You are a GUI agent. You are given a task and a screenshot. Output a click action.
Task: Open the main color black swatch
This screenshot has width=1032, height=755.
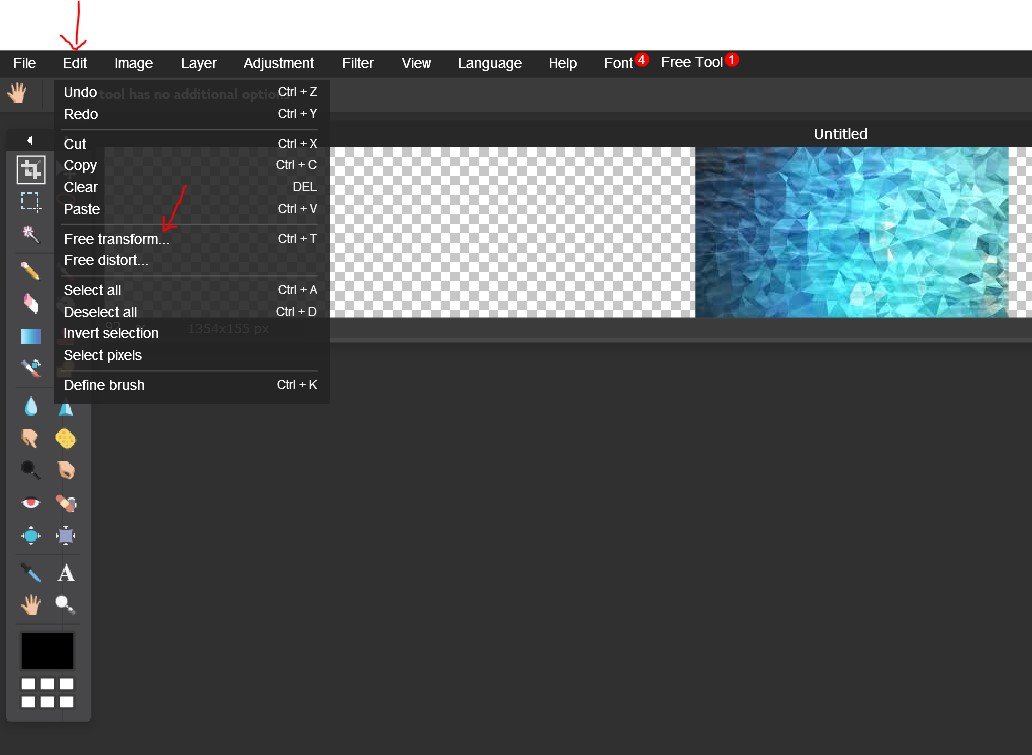click(x=47, y=651)
